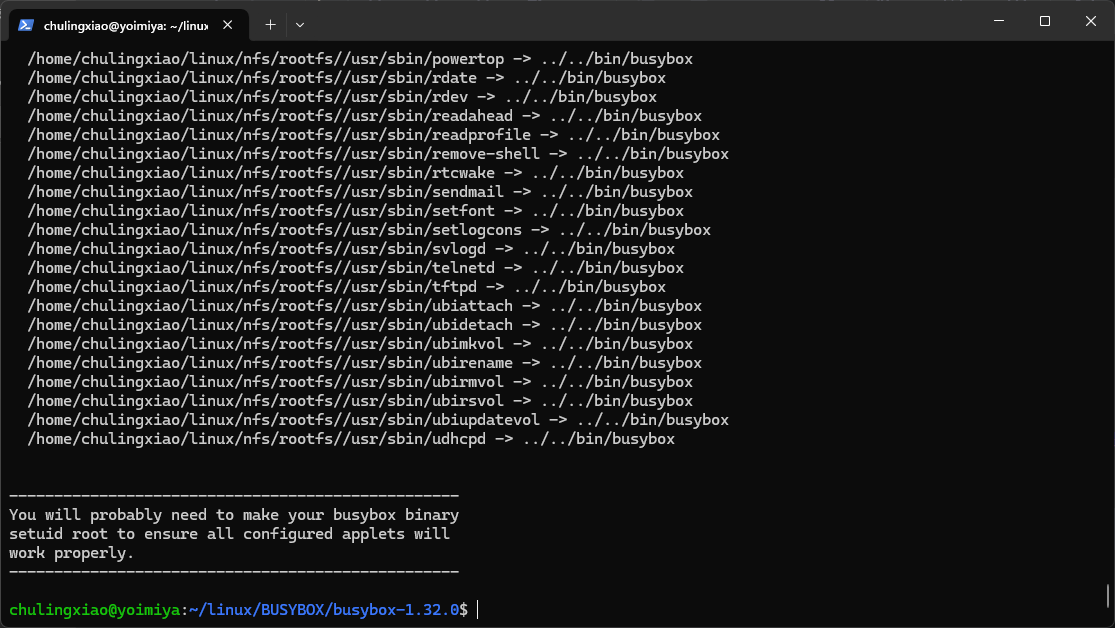Click the 'You will probably need' message line
The width and height of the screenshot is (1115, 628).
tap(234, 515)
